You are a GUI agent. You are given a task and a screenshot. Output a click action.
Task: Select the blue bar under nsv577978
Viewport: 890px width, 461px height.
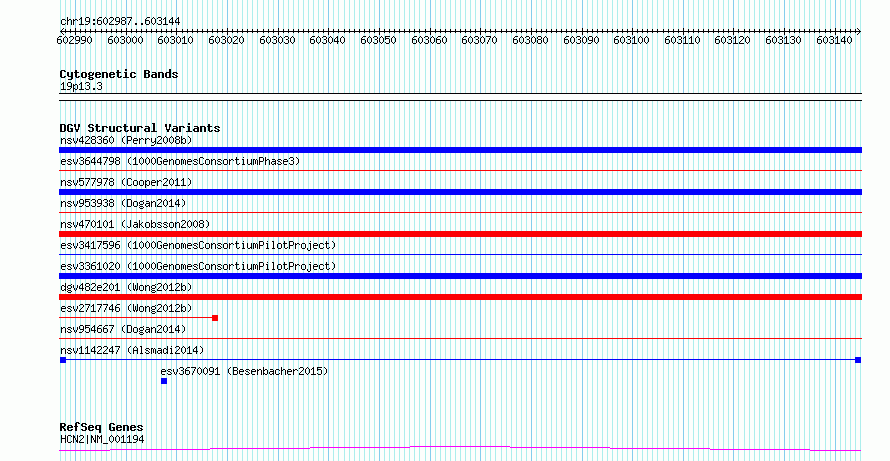pos(460,192)
